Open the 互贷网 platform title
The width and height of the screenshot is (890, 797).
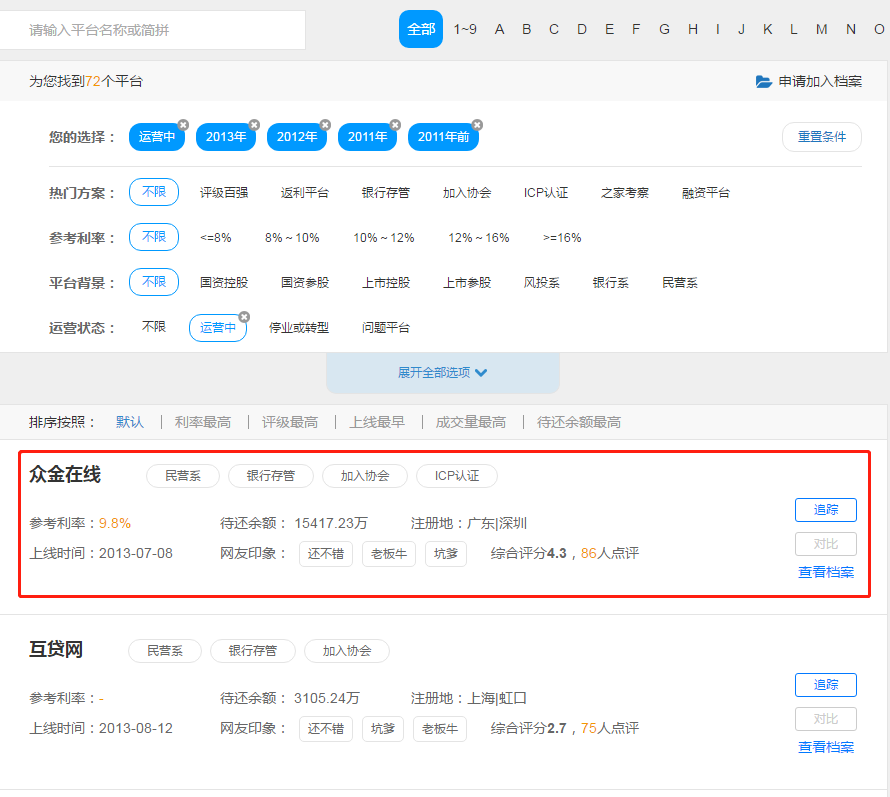[56, 649]
